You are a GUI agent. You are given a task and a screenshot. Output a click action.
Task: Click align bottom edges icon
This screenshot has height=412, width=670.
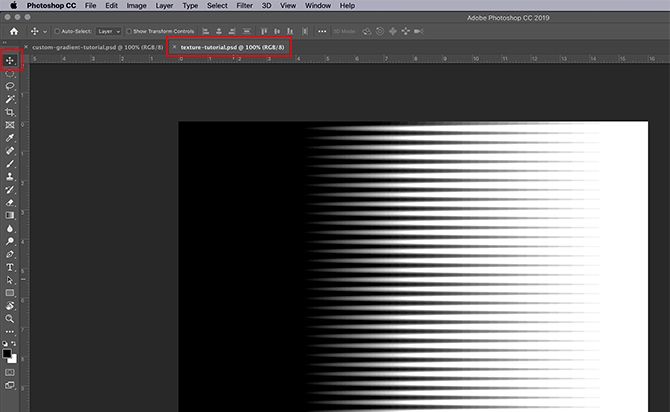pyautogui.click(x=290, y=31)
